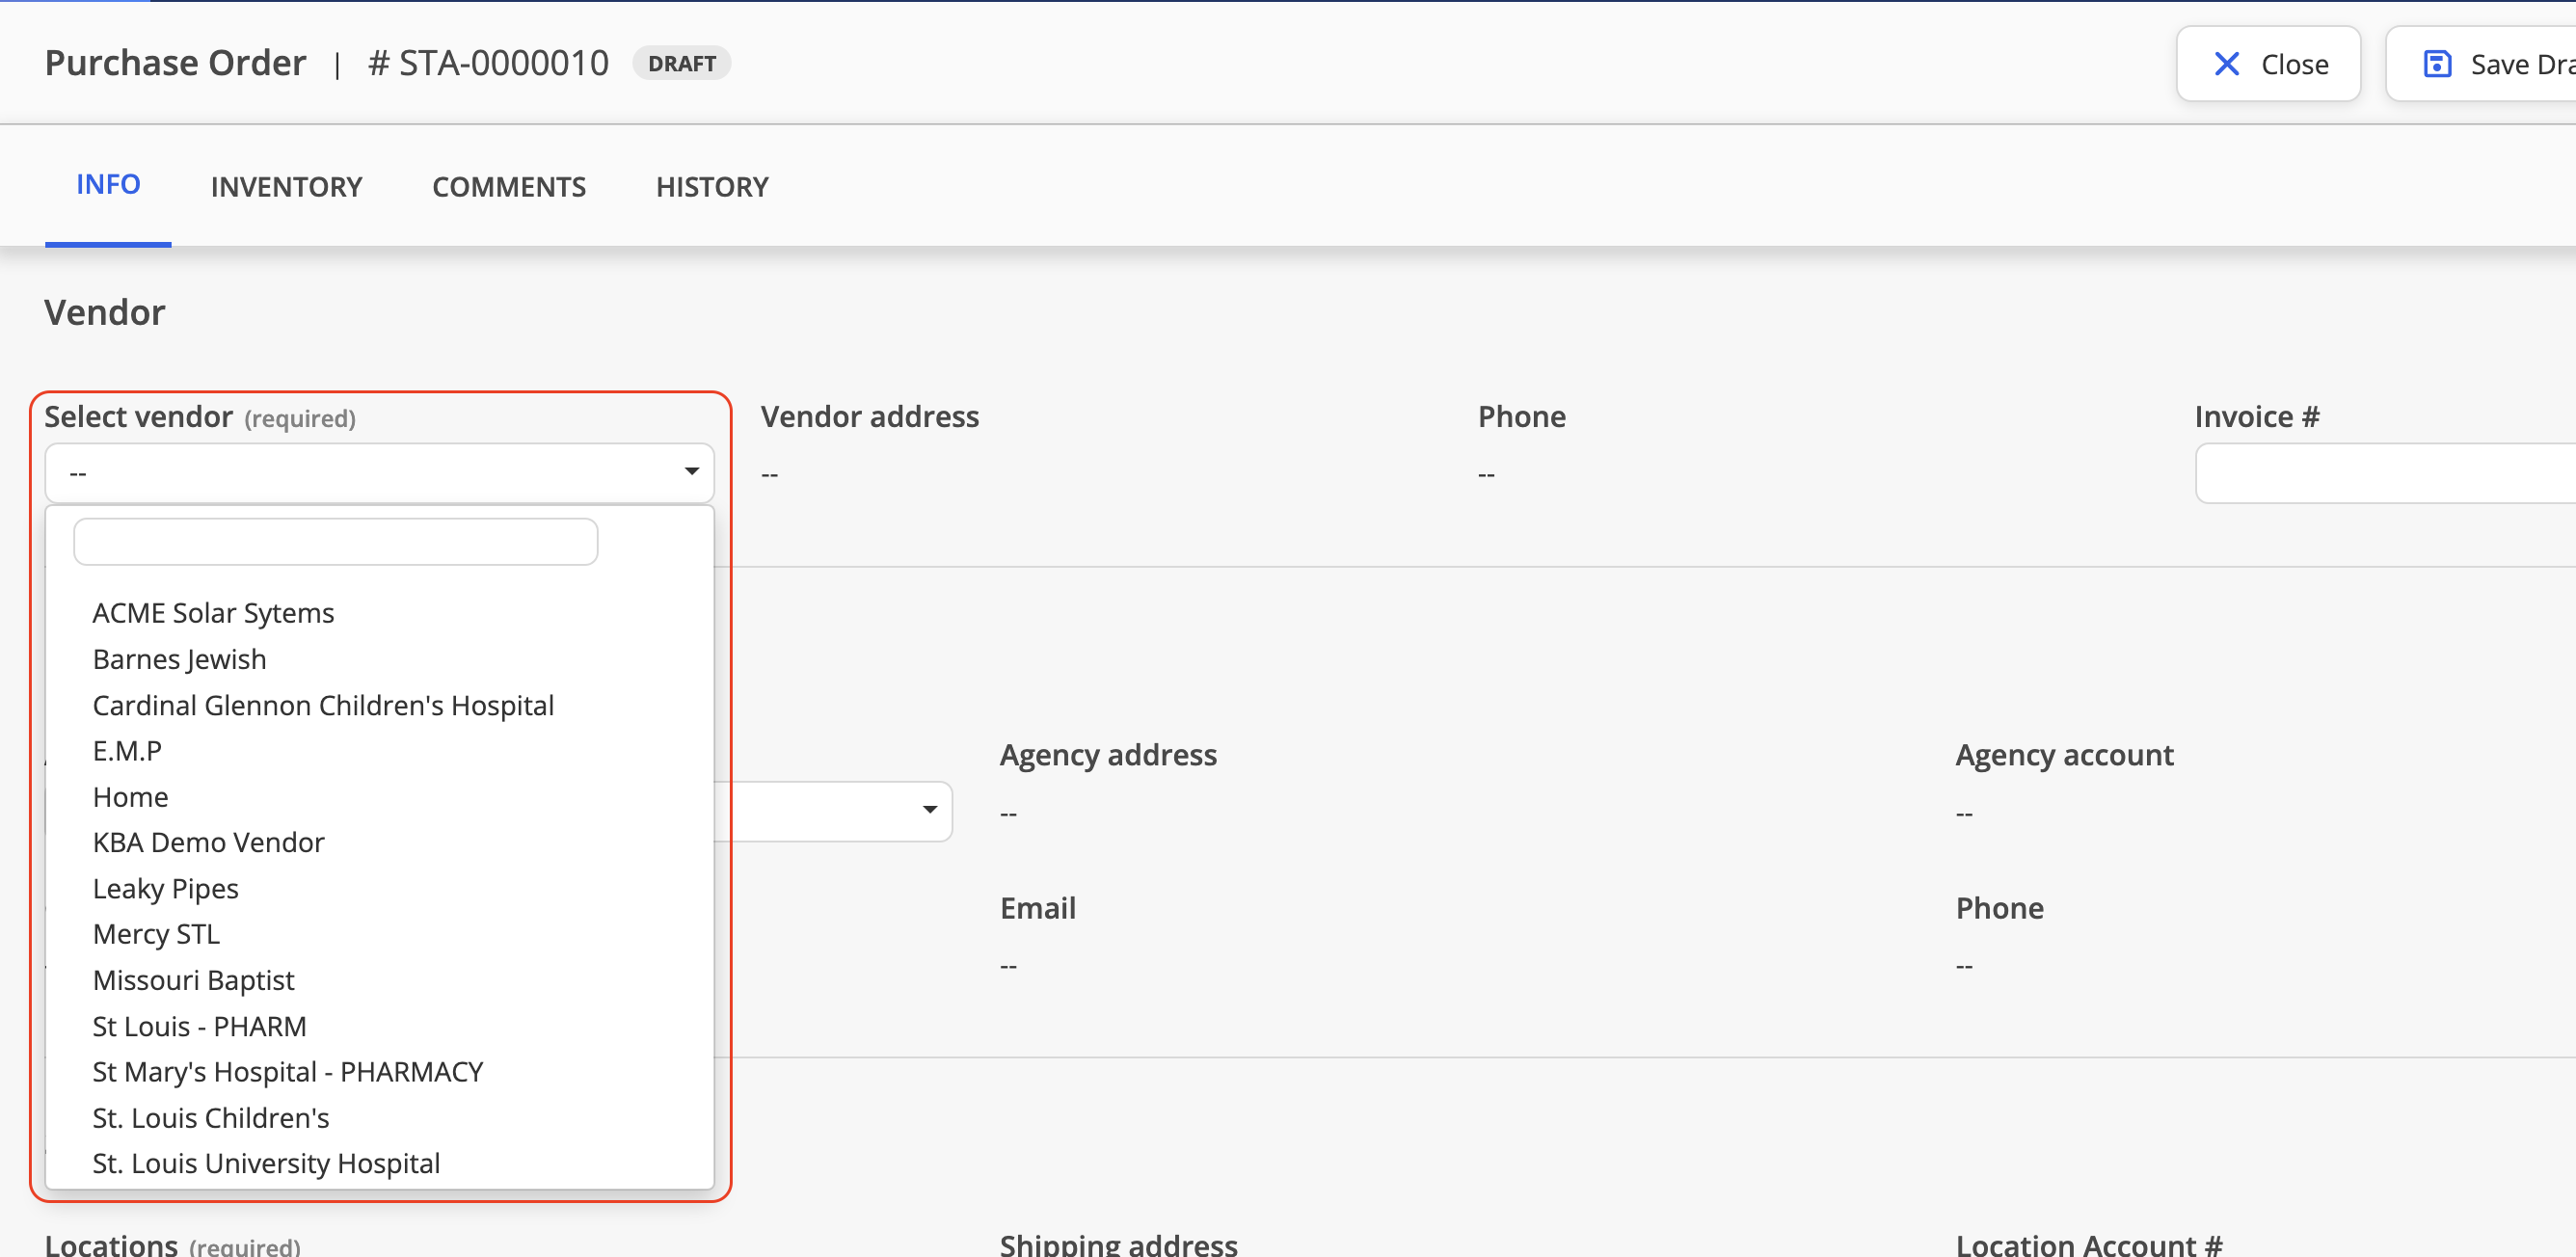Switch to the COMMENTS tab
Screen dimensions: 2576x1257
tap(509, 187)
